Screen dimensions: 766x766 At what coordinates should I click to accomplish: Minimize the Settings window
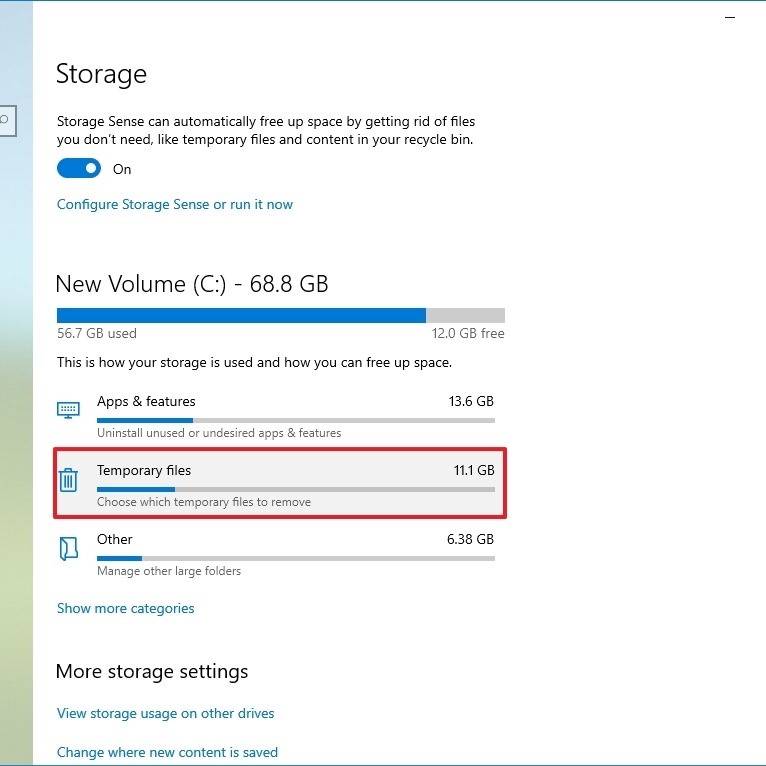tap(730, 18)
